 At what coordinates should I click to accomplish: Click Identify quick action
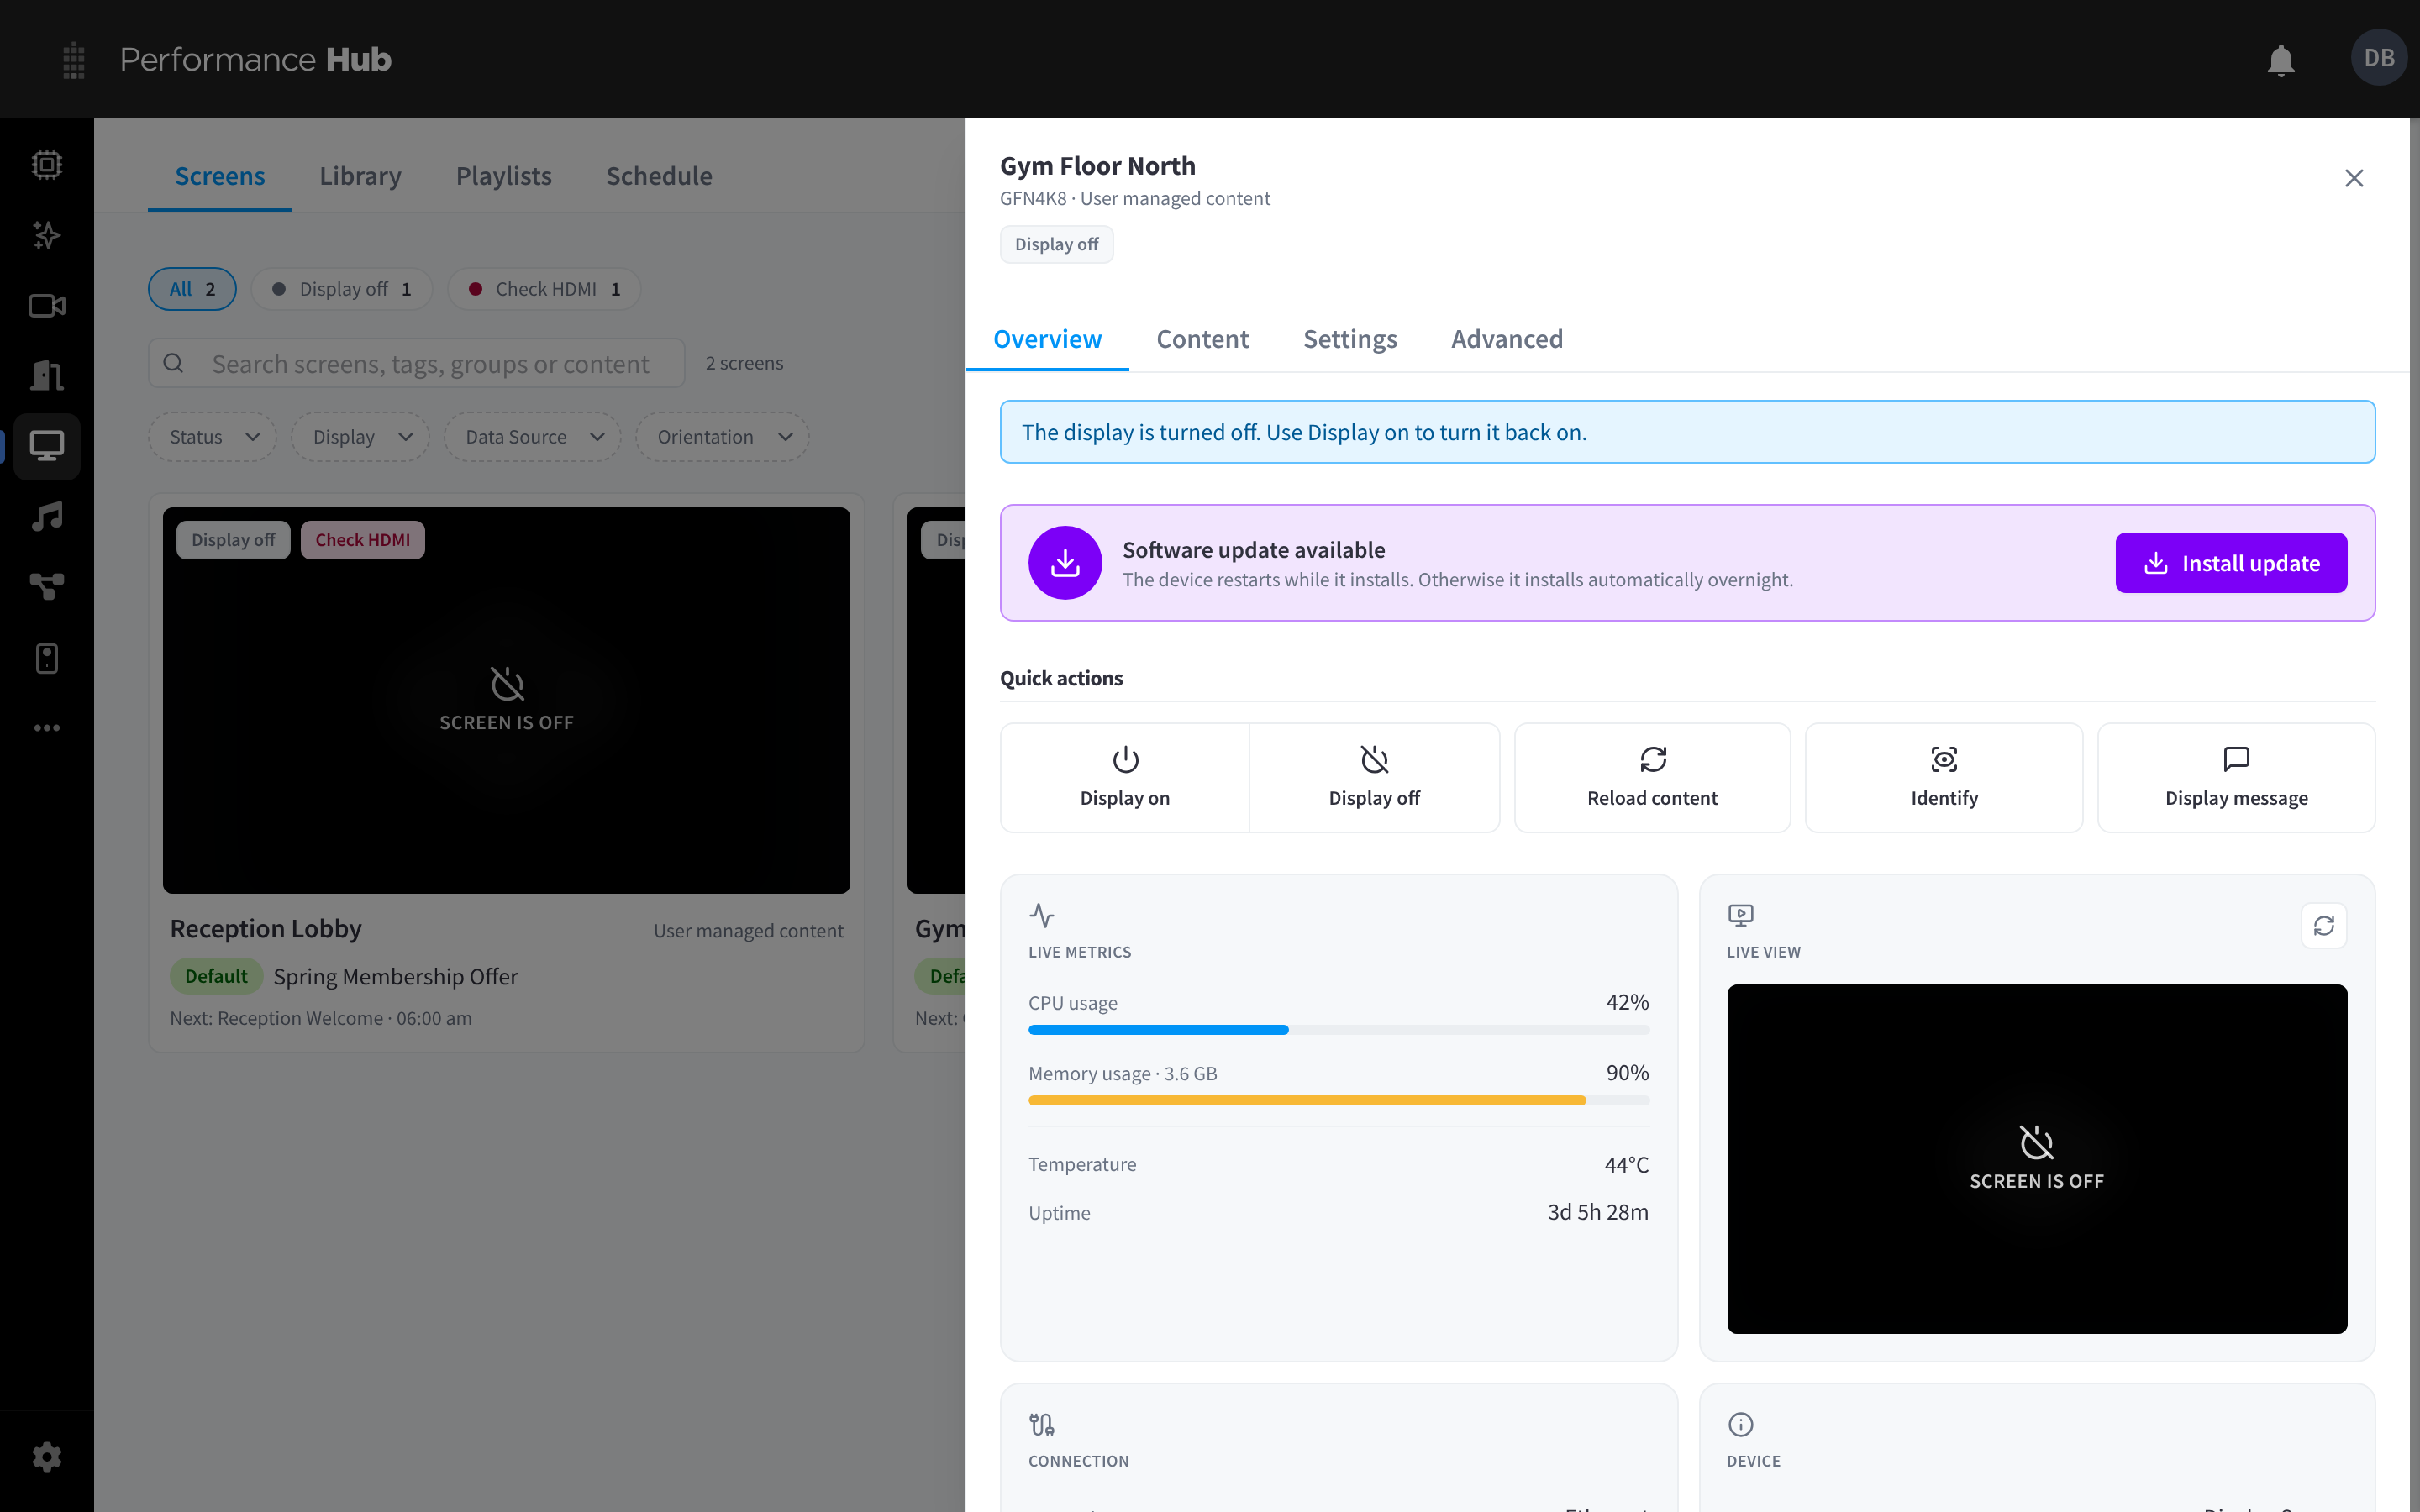click(x=1944, y=778)
